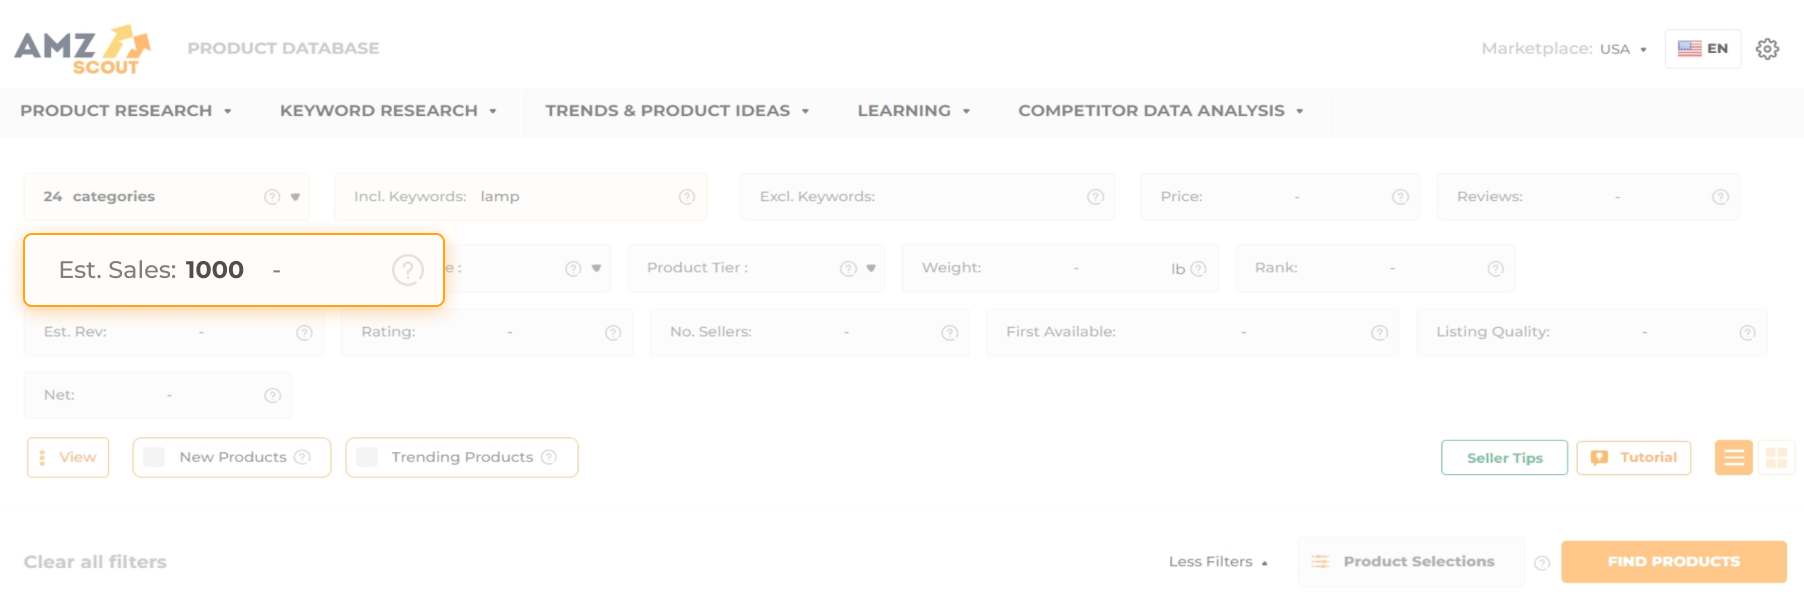Viewport: 1804px width, 612px height.
Task: Click the Reviews filter field
Action: (x=1588, y=197)
